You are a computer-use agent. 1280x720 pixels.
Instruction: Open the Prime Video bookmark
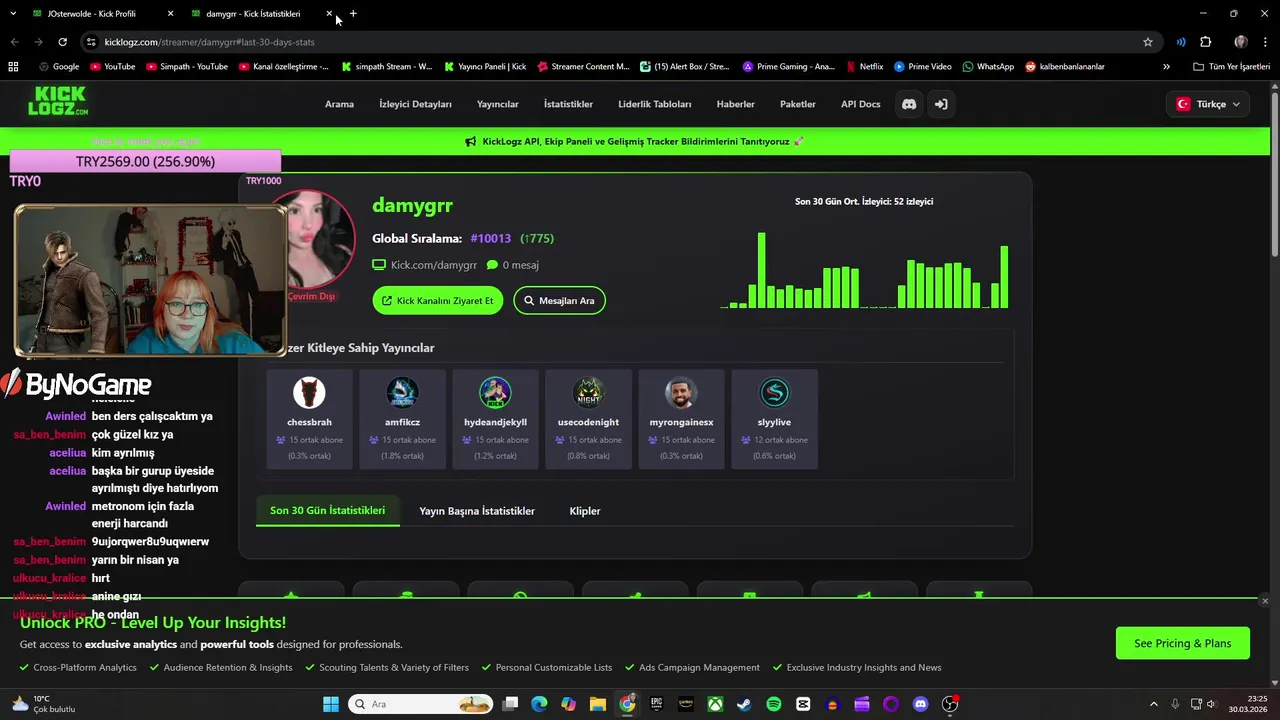click(x=923, y=67)
